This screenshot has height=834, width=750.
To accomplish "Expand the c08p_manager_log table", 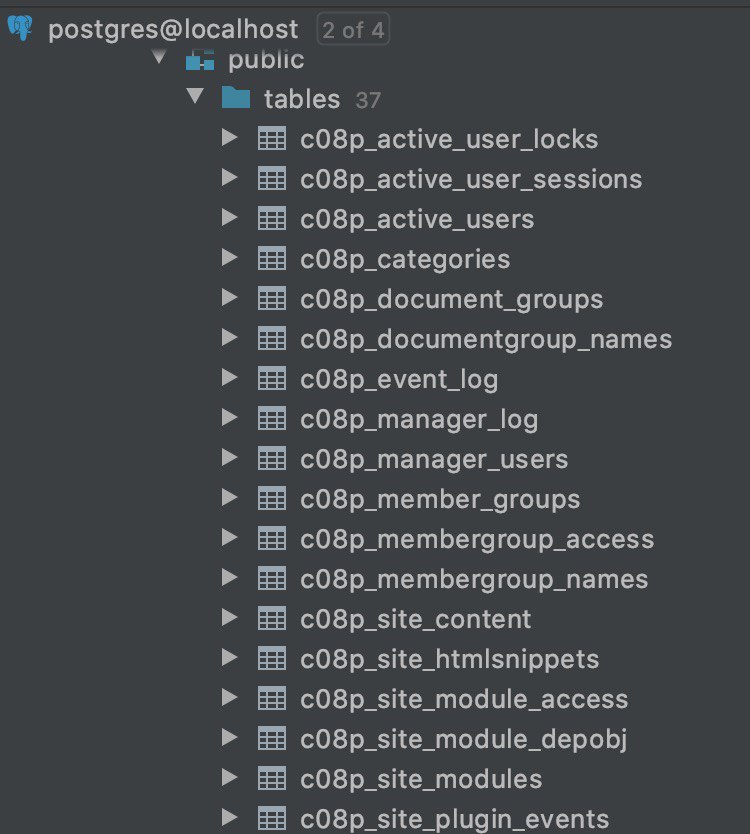I will click(229, 418).
